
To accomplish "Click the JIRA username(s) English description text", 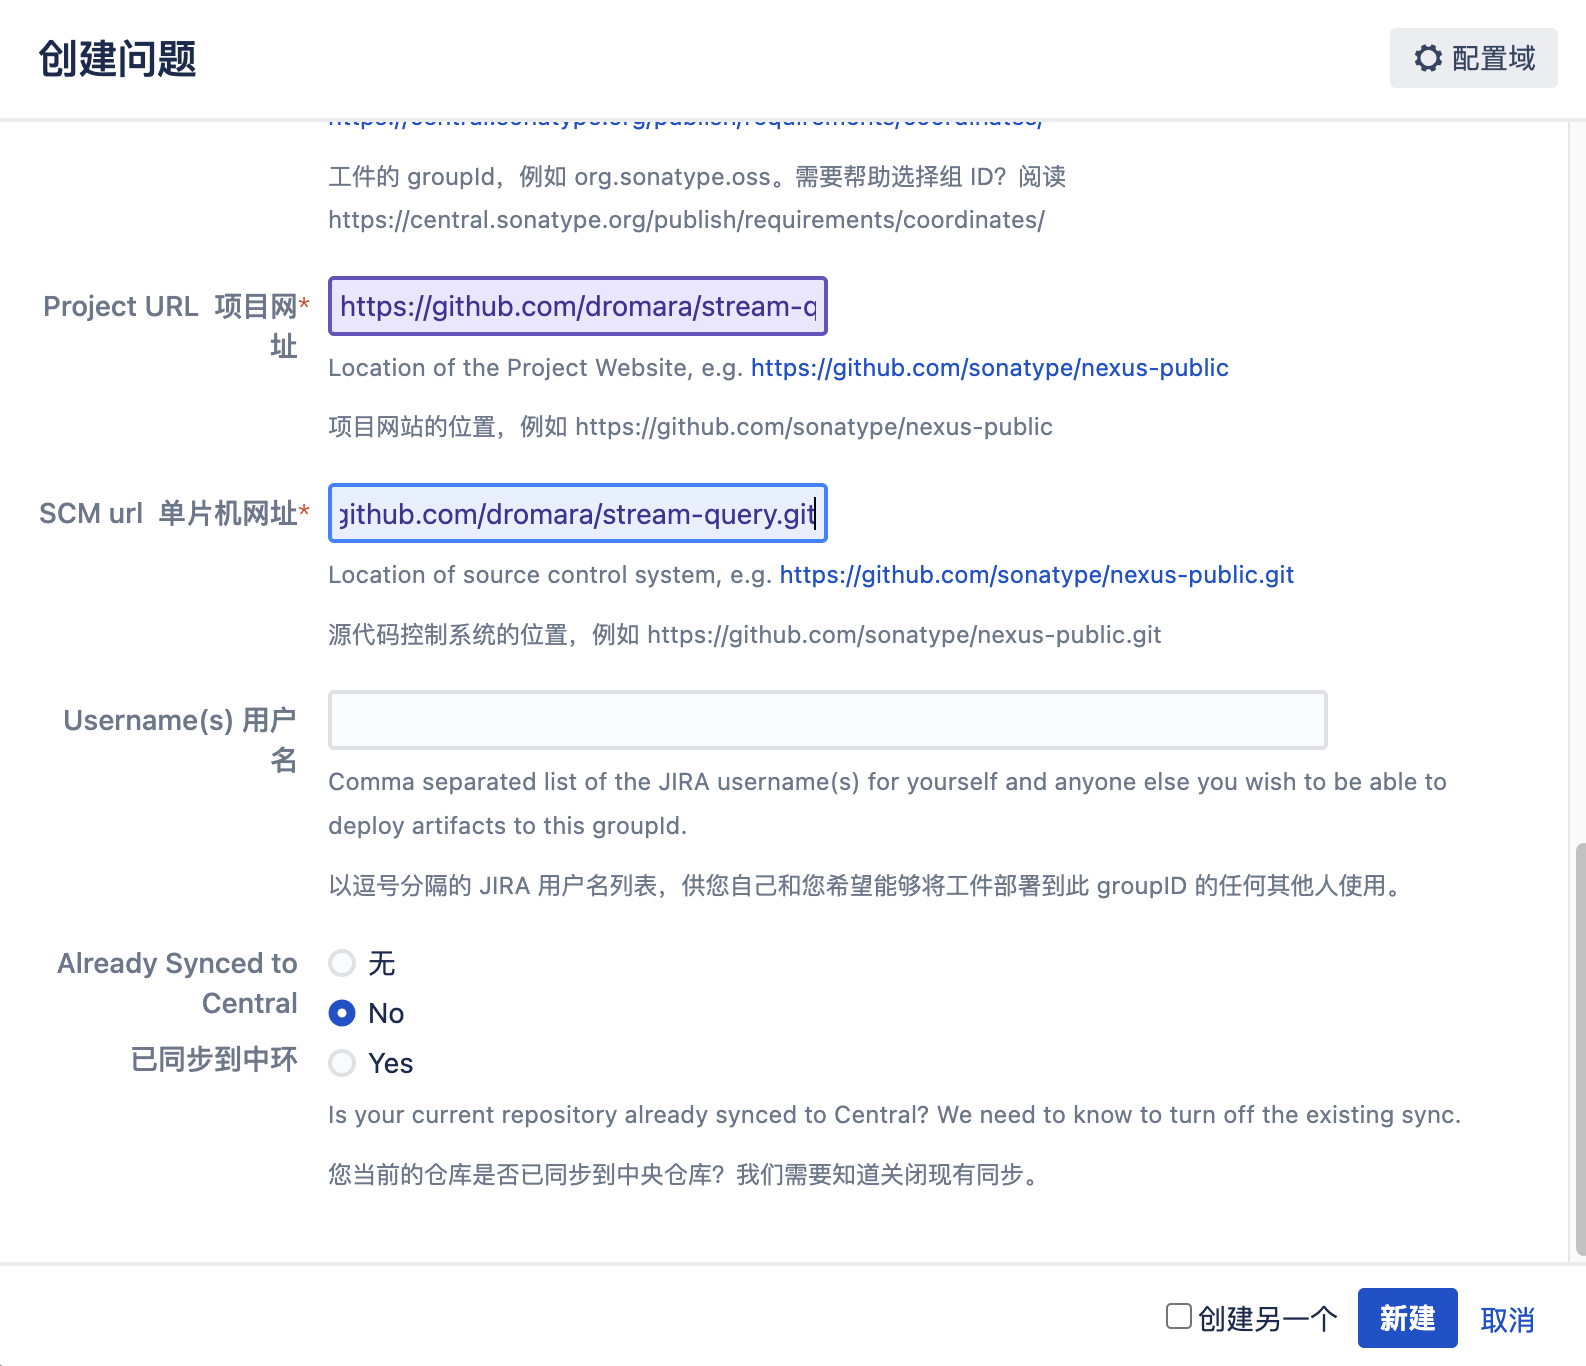I will 886,782.
